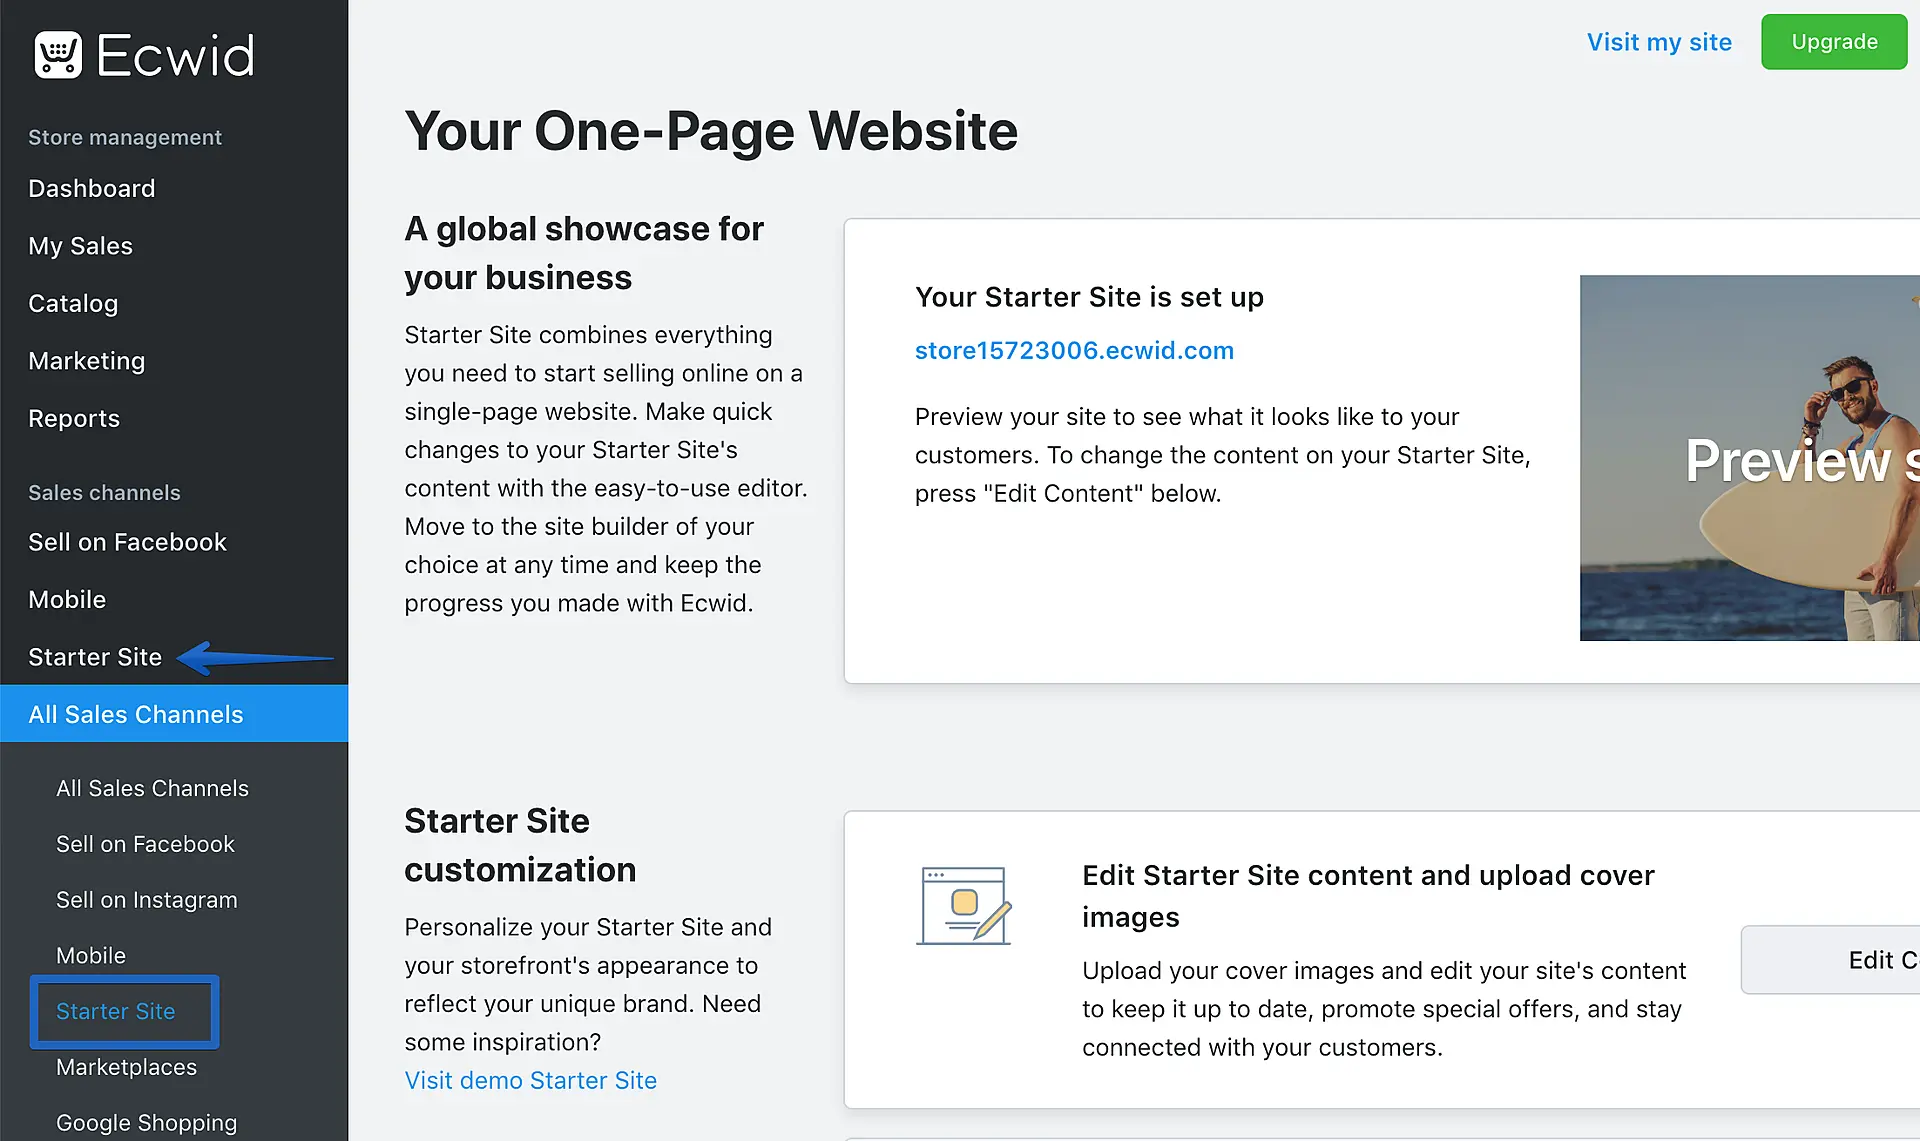The width and height of the screenshot is (1920, 1141).
Task: Click Visit my site link
Action: click(x=1658, y=42)
